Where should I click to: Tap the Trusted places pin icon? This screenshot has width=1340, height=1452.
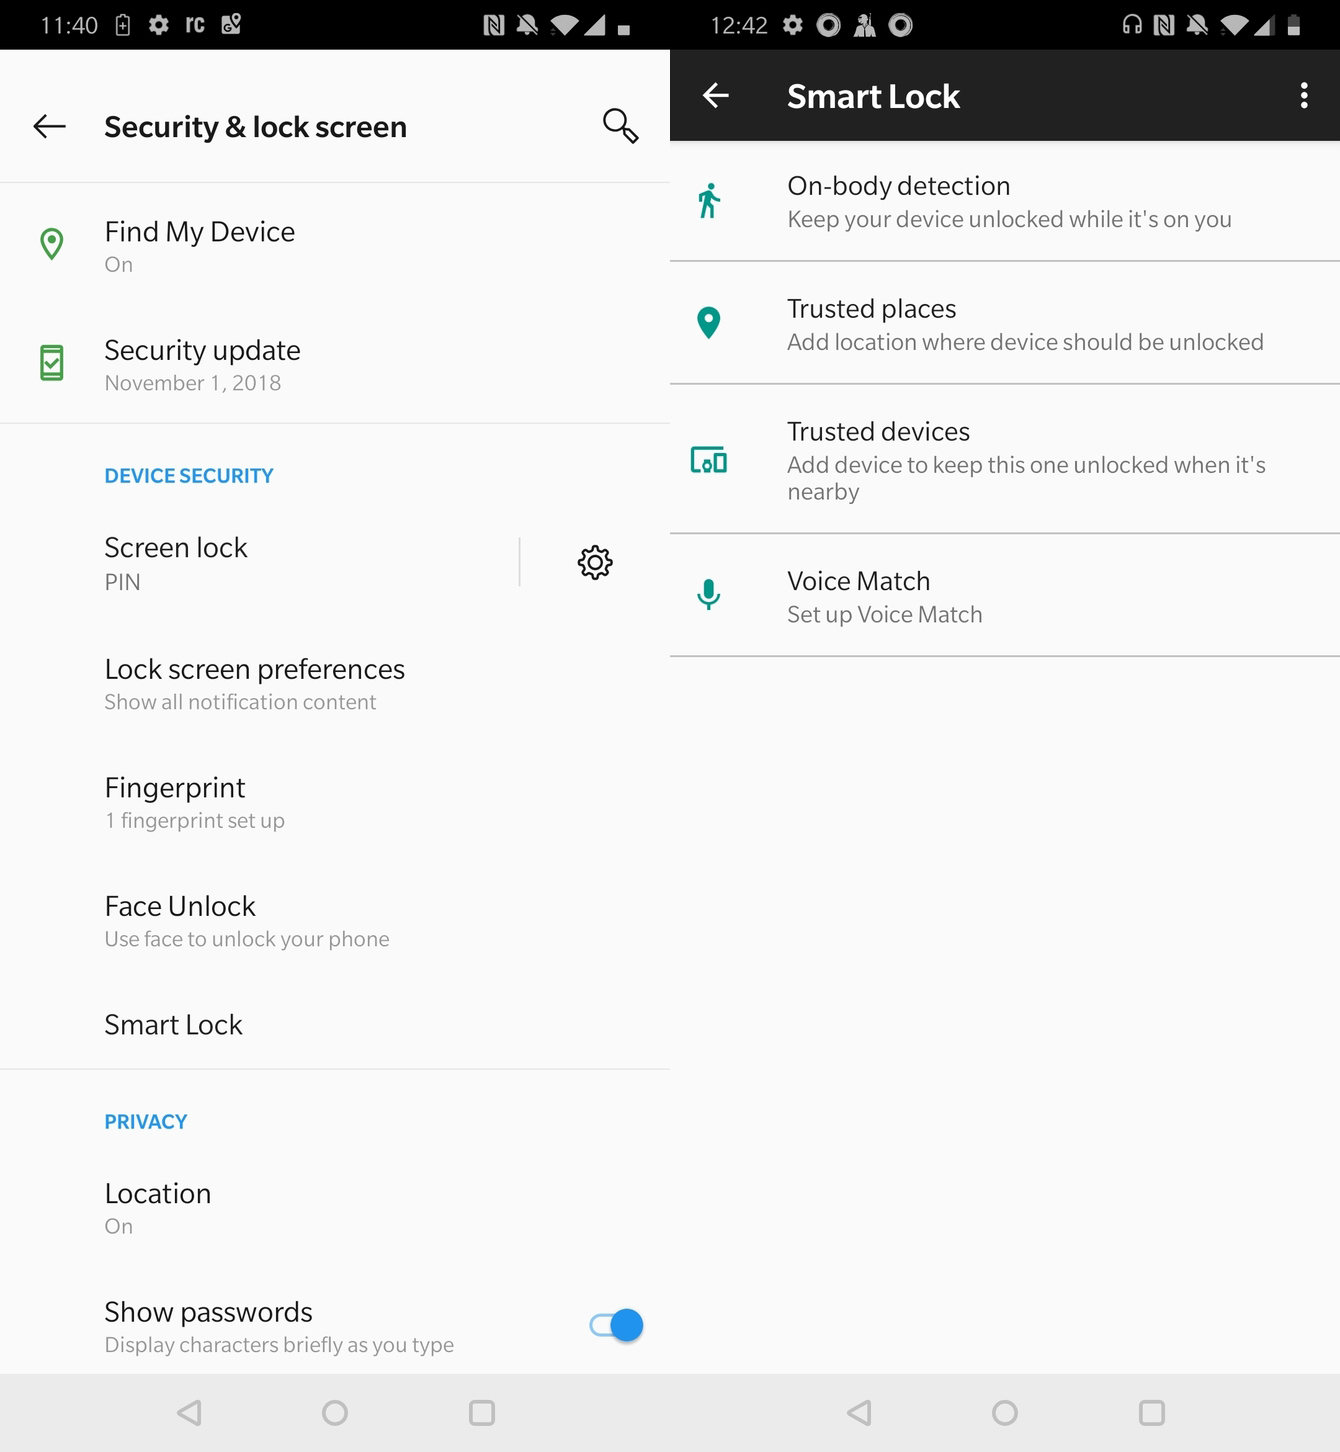(x=709, y=323)
